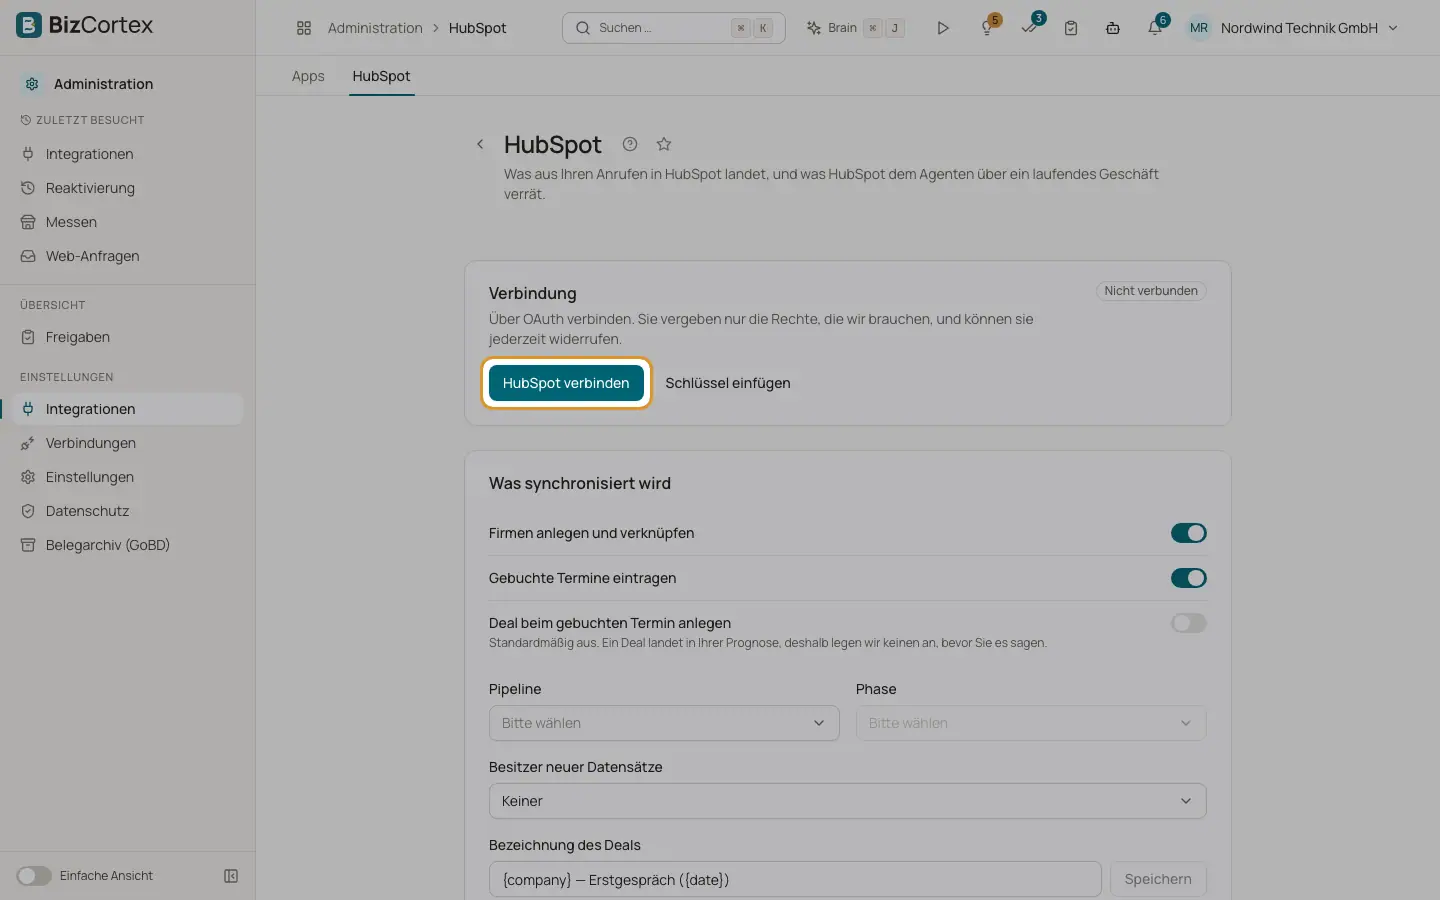Click the play icon in top bar
The image size is (1440, 900).
(x=942, y=28)
